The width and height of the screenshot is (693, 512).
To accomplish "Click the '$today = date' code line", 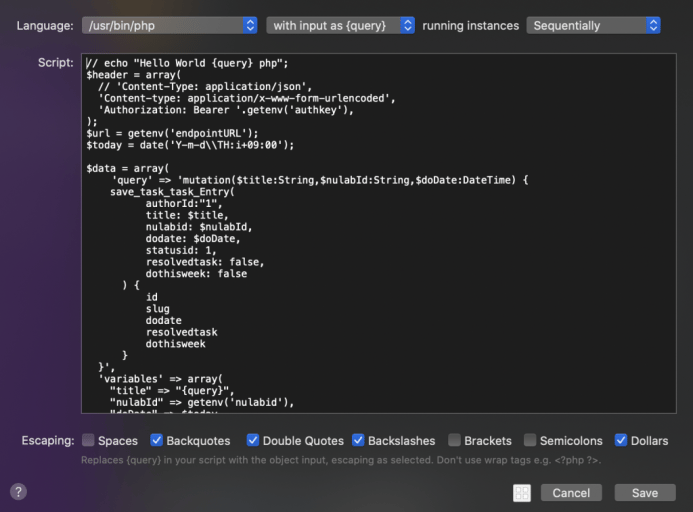I will coord(190,145).
